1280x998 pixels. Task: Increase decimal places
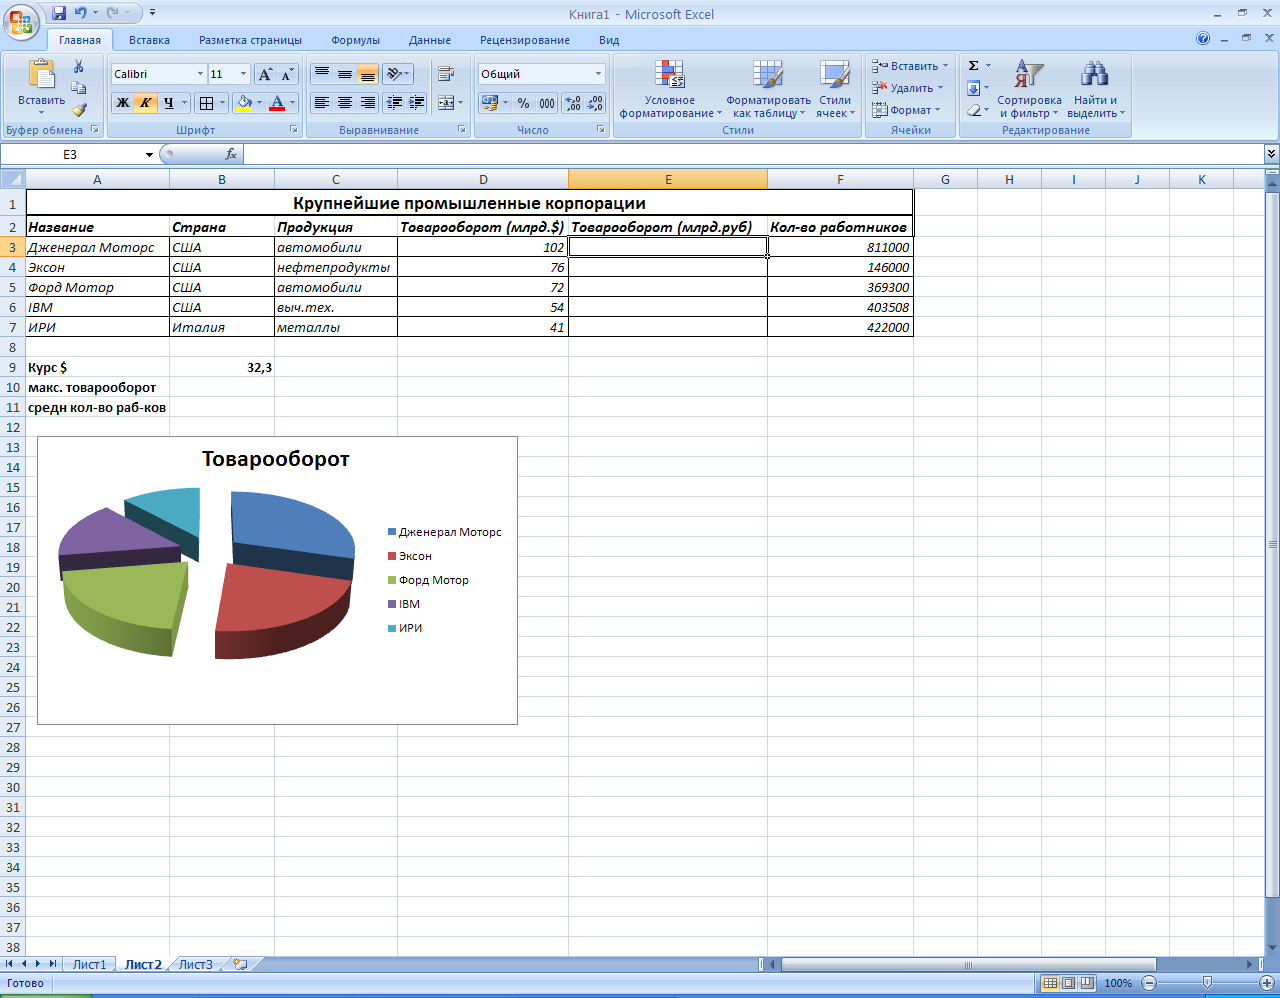click(x=572, y=103)
